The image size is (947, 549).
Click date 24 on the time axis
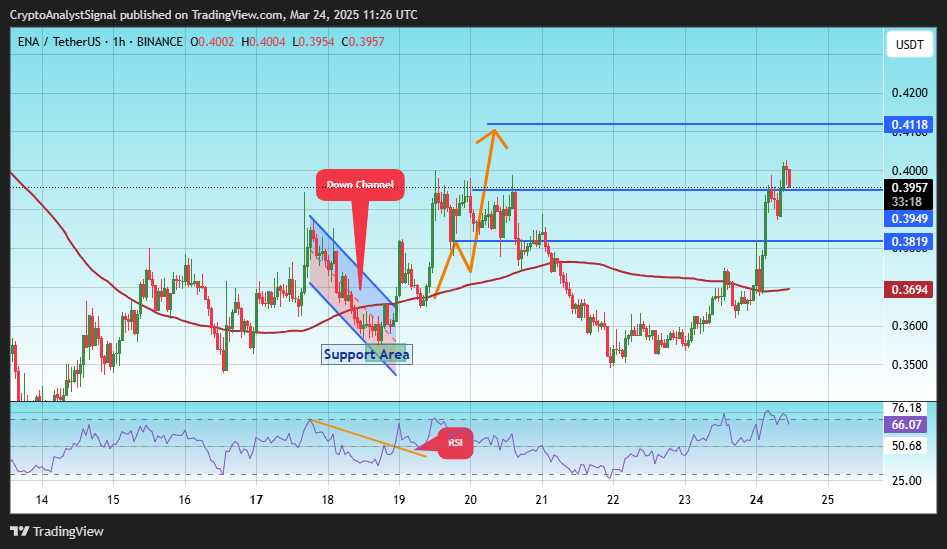[x=756, y=499]
